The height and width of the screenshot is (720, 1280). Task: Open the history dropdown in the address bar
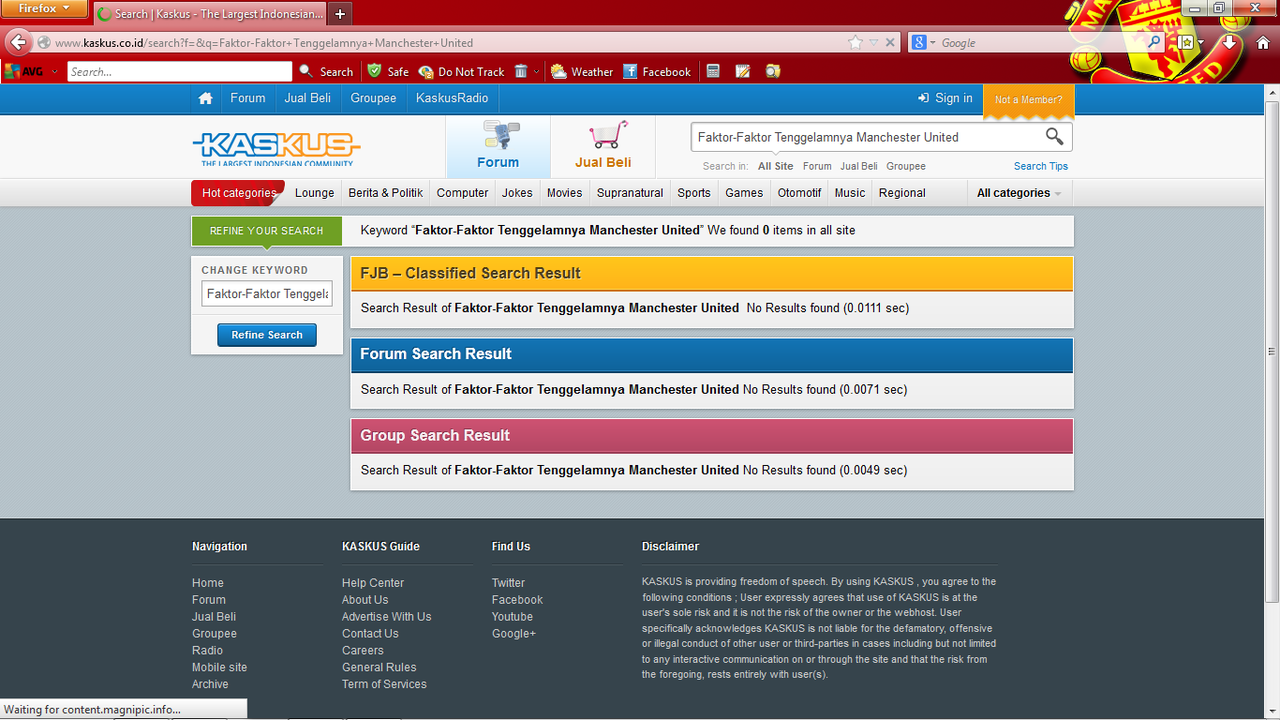[873, 42]
